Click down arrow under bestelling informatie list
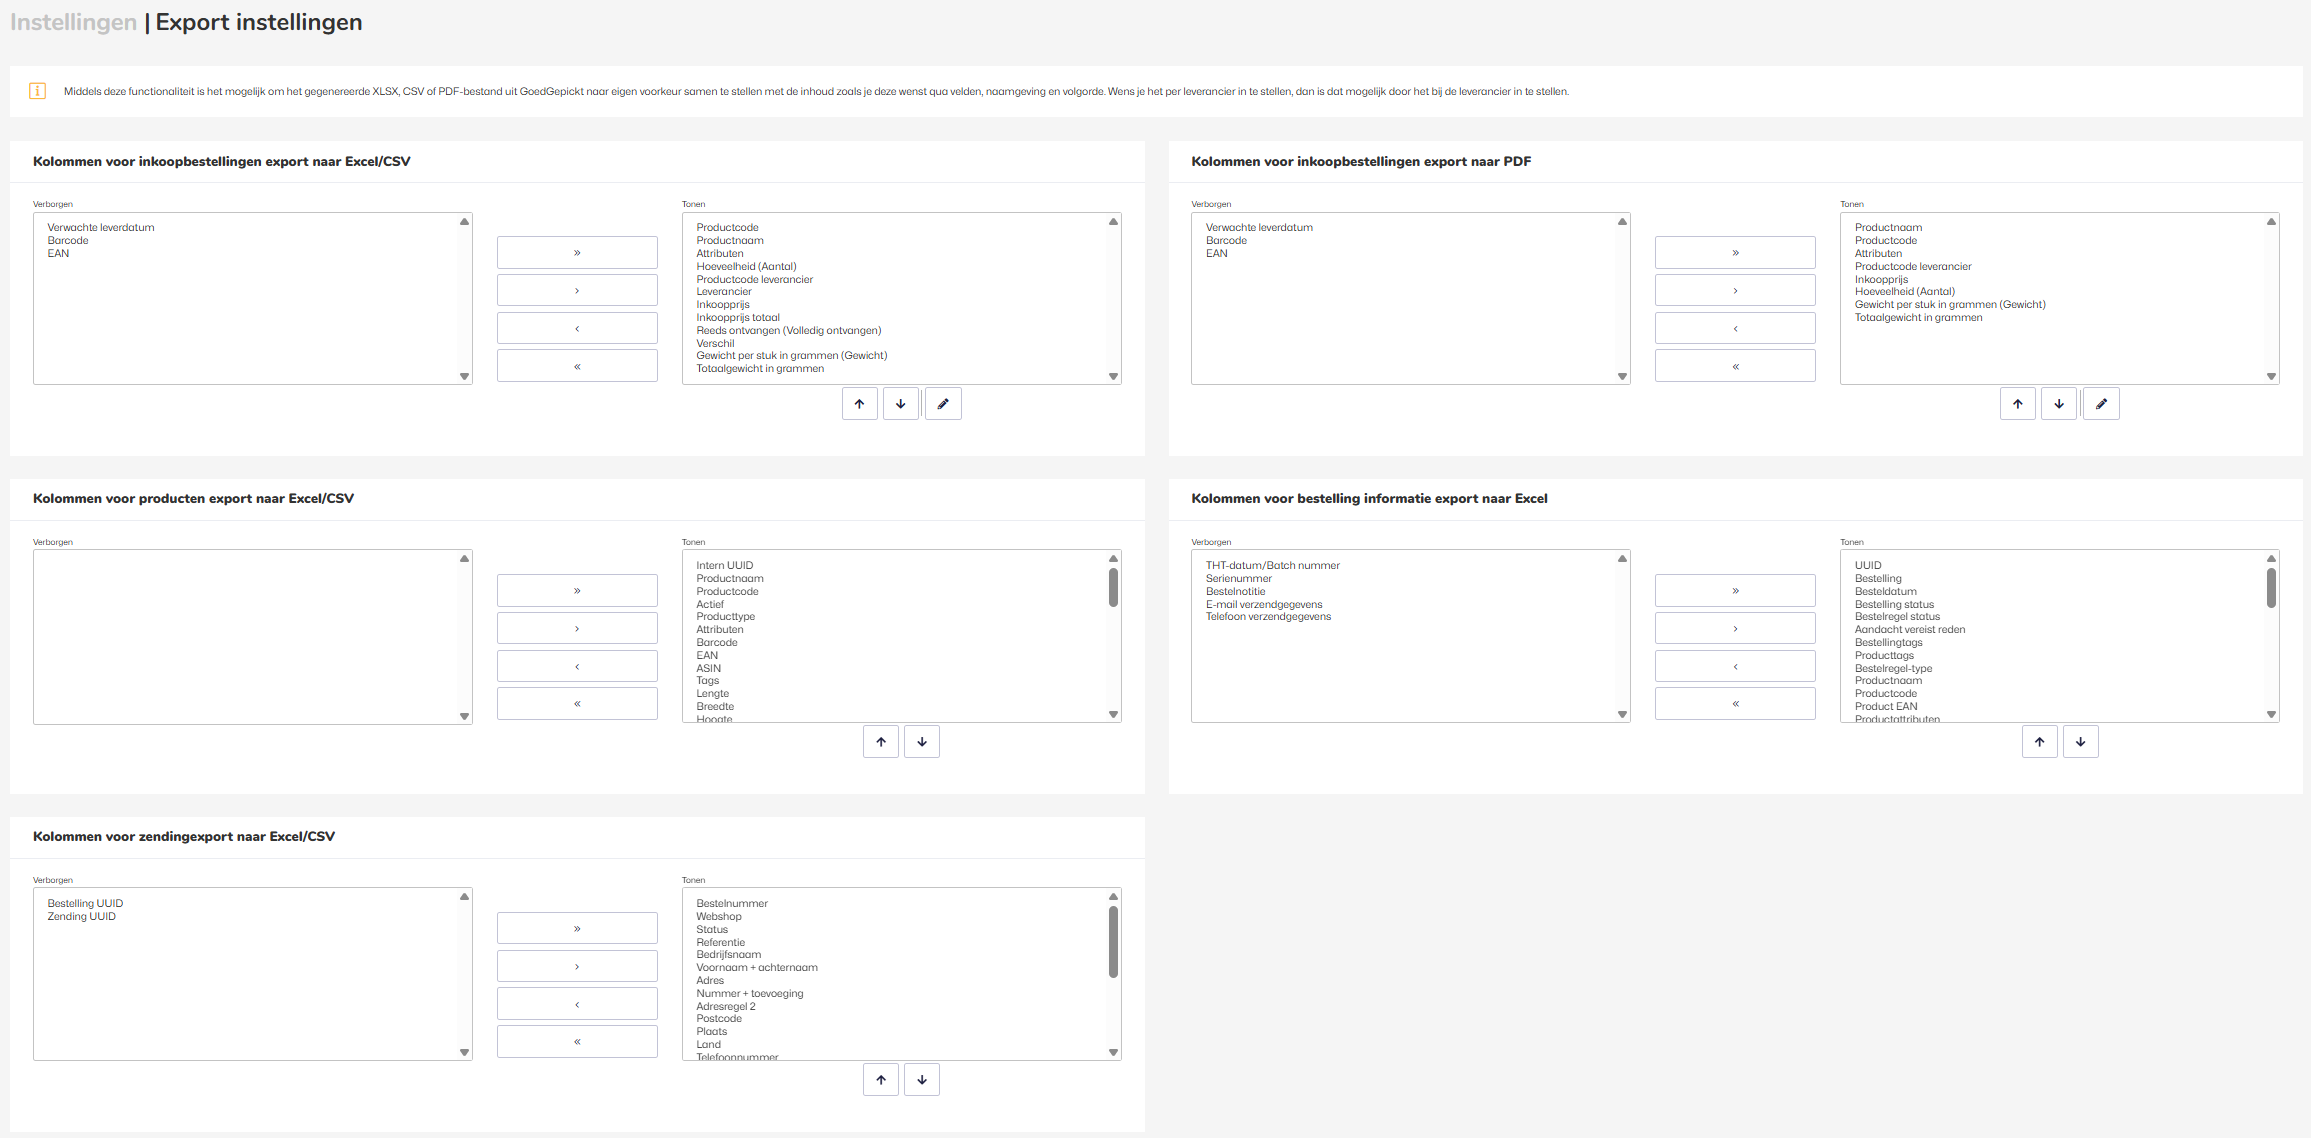Image resolution: width=2311 pixels, height=1138 pixels. [2080, 742]
